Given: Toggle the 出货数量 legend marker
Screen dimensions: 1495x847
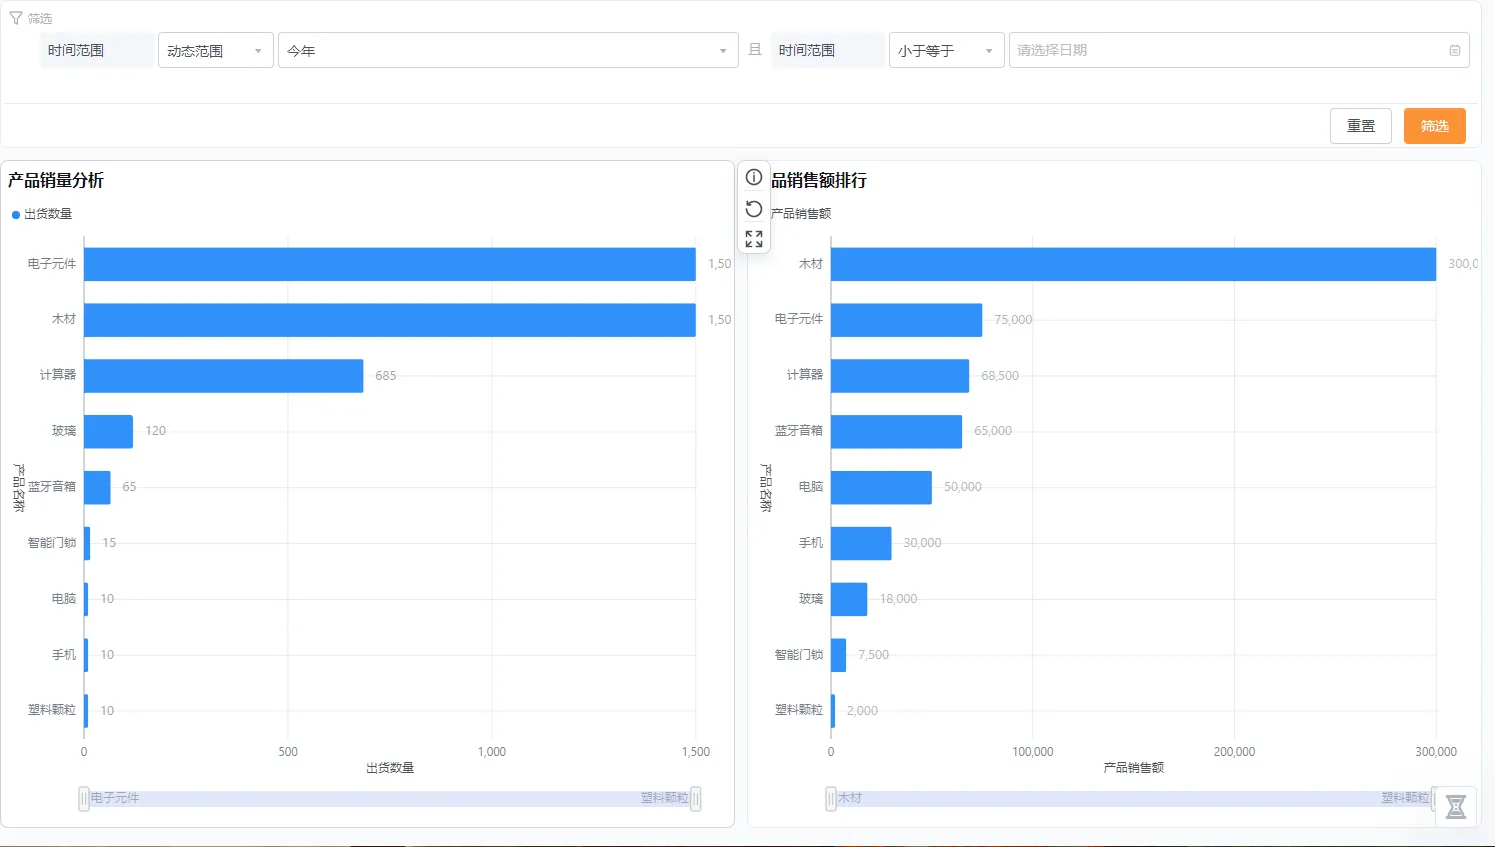Looking at the screenshot, I should point(16,214).
